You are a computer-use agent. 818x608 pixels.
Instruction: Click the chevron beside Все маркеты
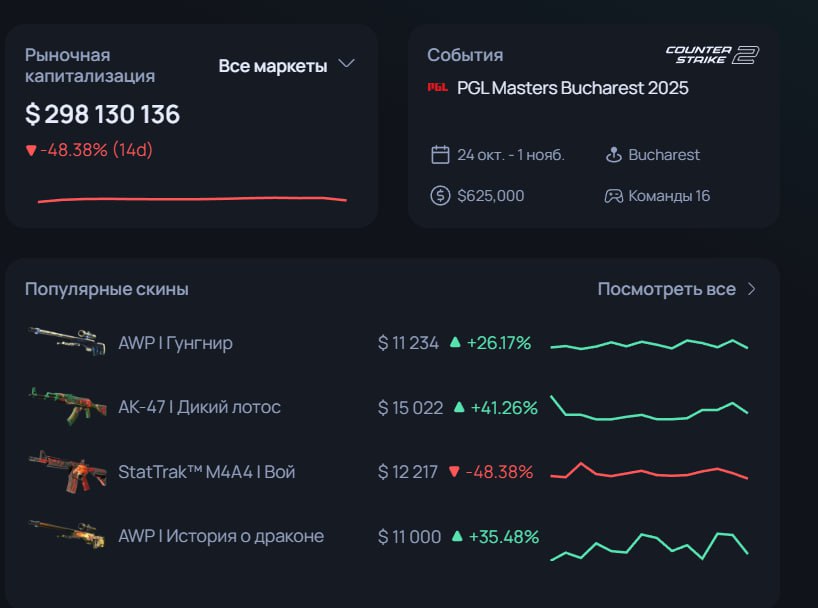pyautogui.click(x=346, y=64)
